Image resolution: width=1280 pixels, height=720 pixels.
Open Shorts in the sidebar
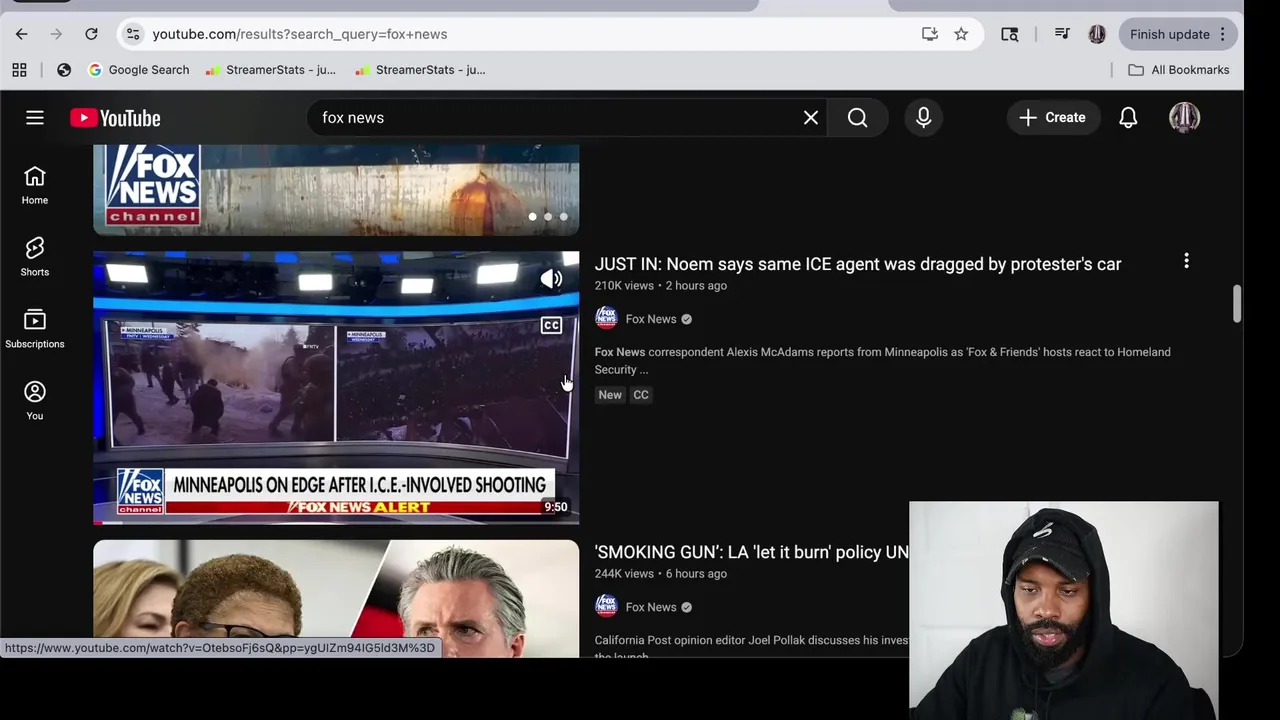35,257
